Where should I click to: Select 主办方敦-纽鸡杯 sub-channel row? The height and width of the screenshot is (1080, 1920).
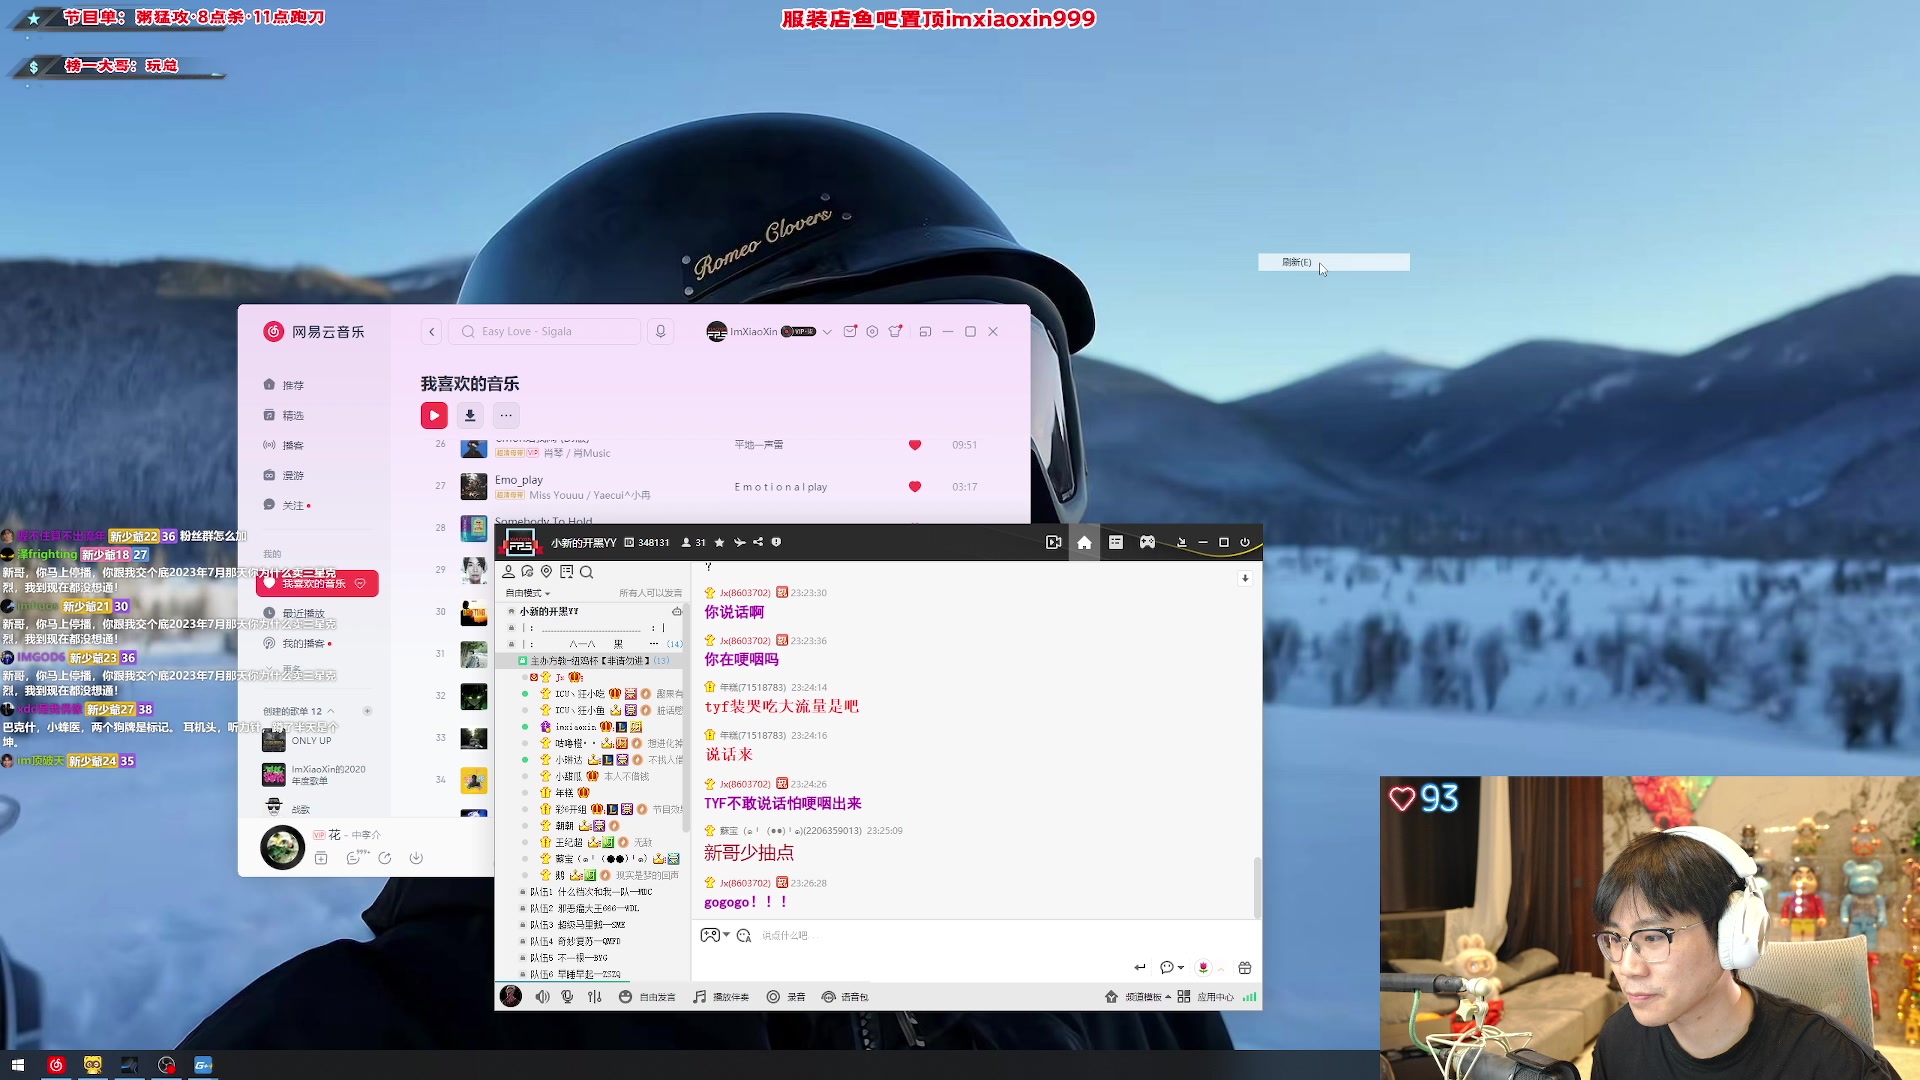[x=590, y=661]
